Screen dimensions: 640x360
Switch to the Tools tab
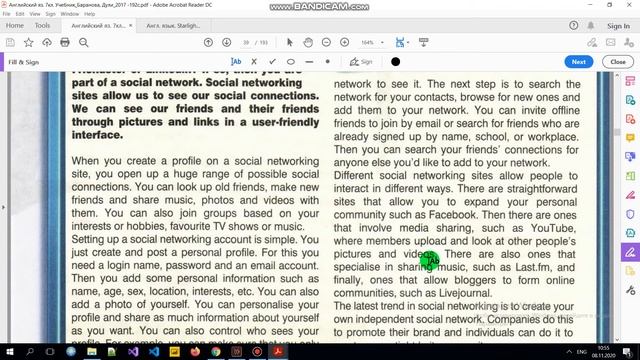click(x=42, y=25)
